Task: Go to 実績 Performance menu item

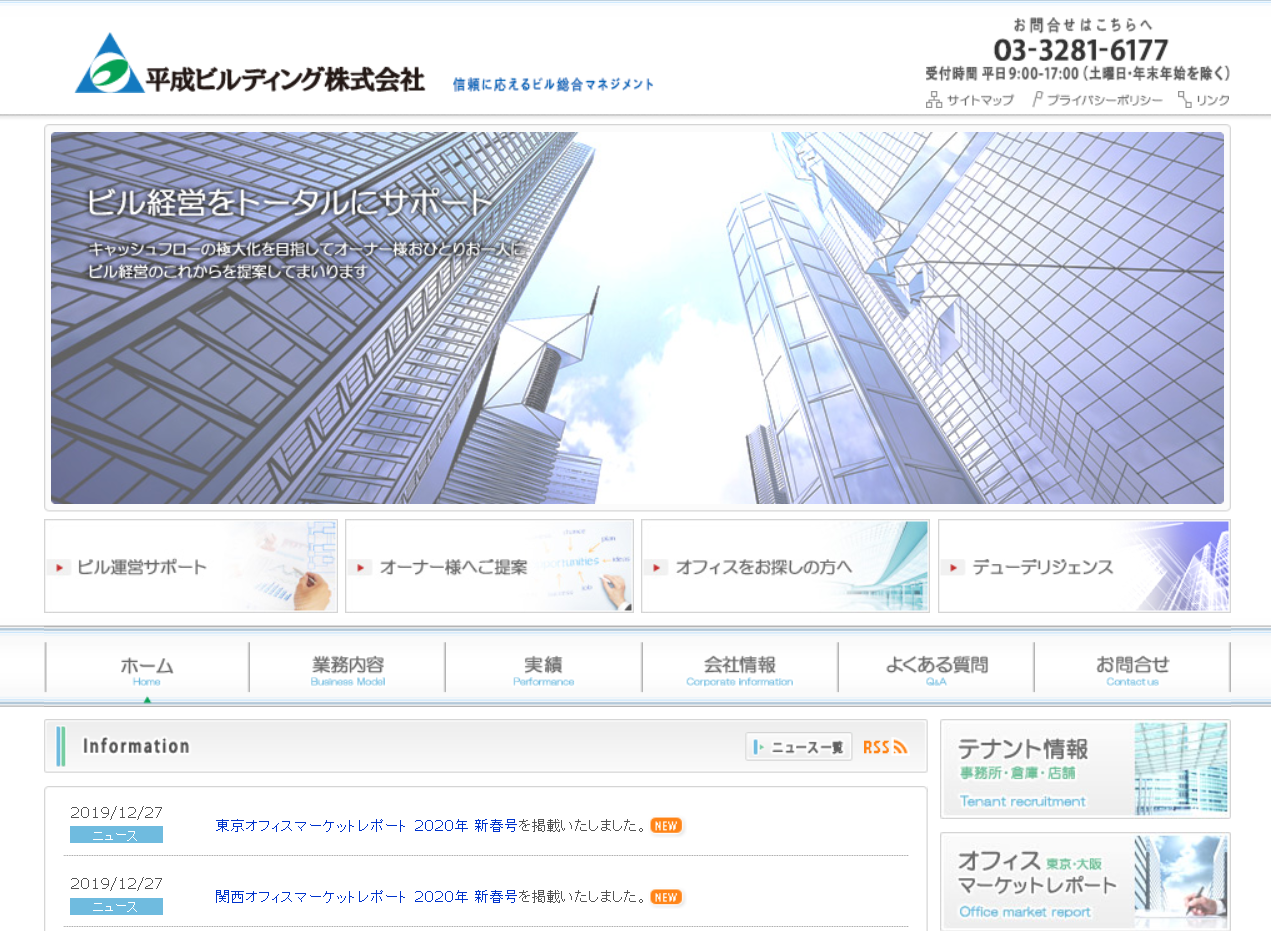Action: (x=543, y=669)
